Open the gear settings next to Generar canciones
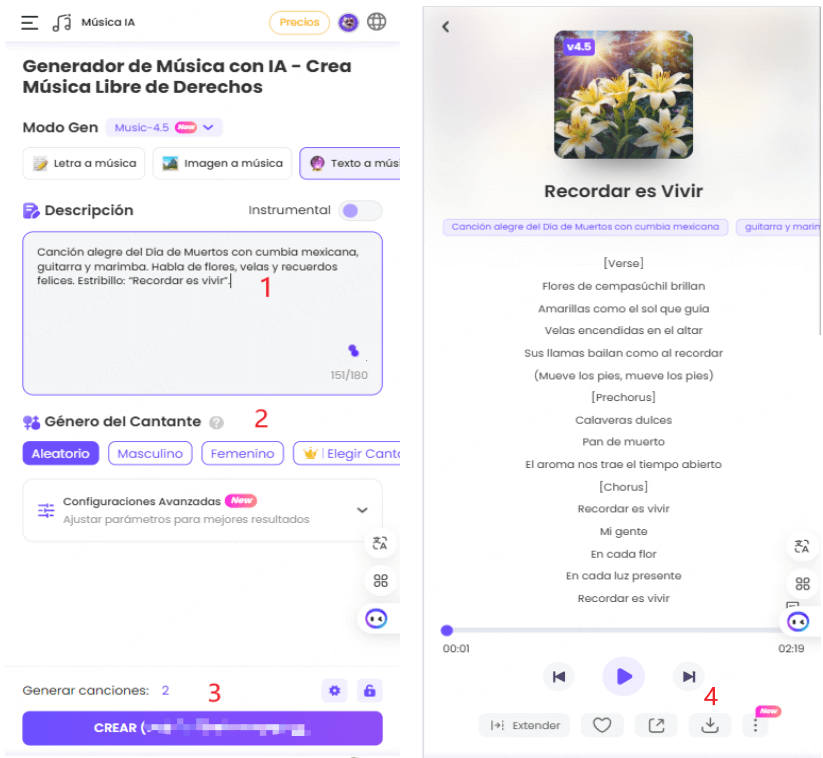The width and height of the screenshot is (823, 758). pyautogui.click(x=335, y=690)
